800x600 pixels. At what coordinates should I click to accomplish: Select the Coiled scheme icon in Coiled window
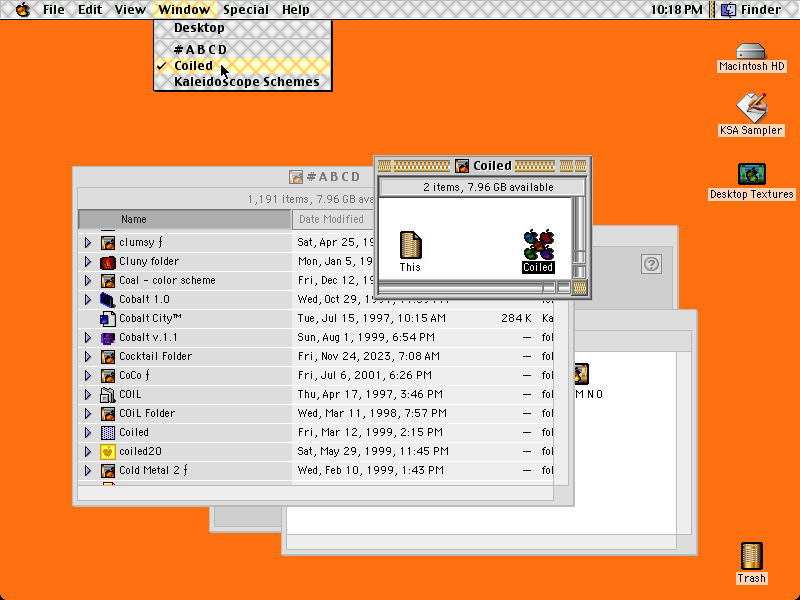click(x=539, y=245)
